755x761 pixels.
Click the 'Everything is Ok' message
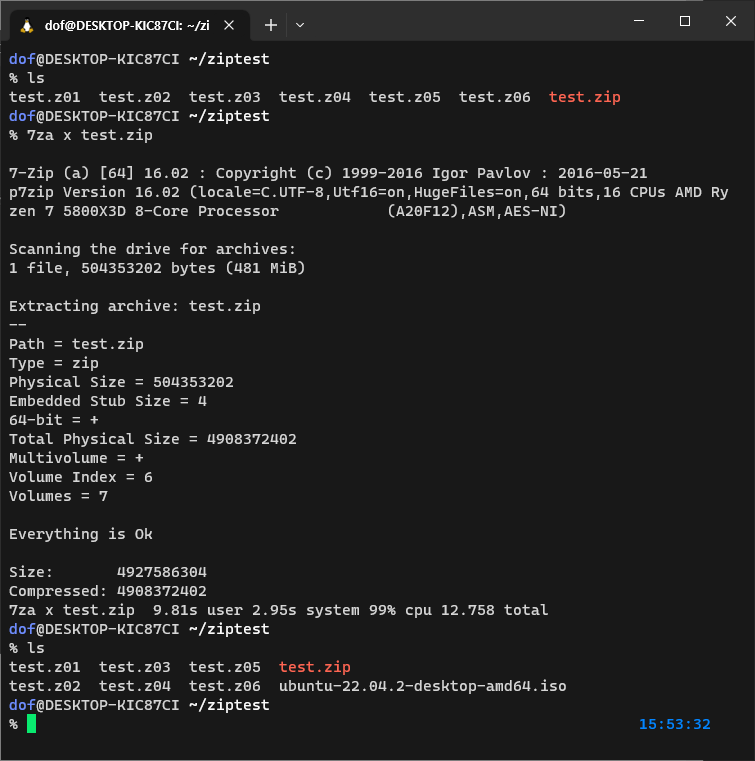[x=81, y=534]
